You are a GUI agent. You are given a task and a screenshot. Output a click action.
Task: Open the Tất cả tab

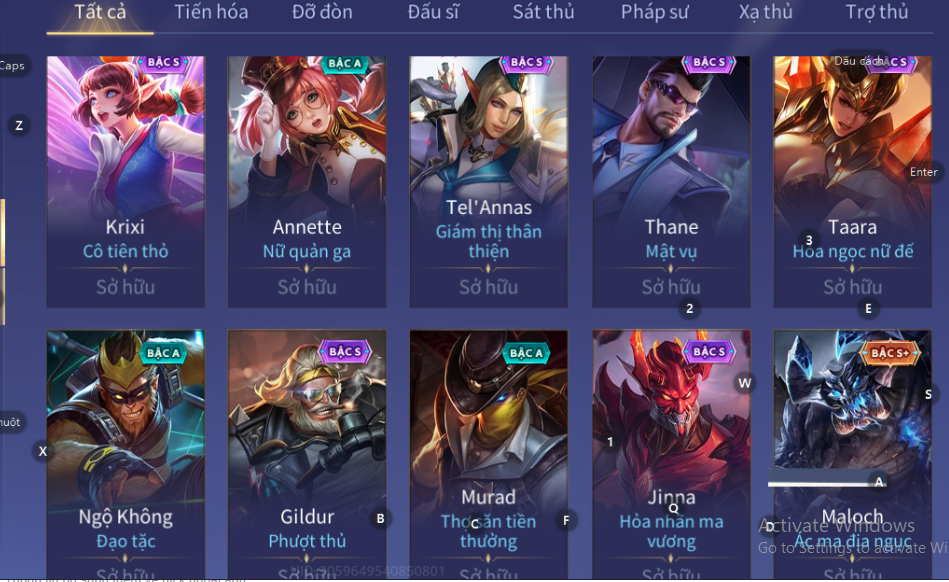[100, 12]
